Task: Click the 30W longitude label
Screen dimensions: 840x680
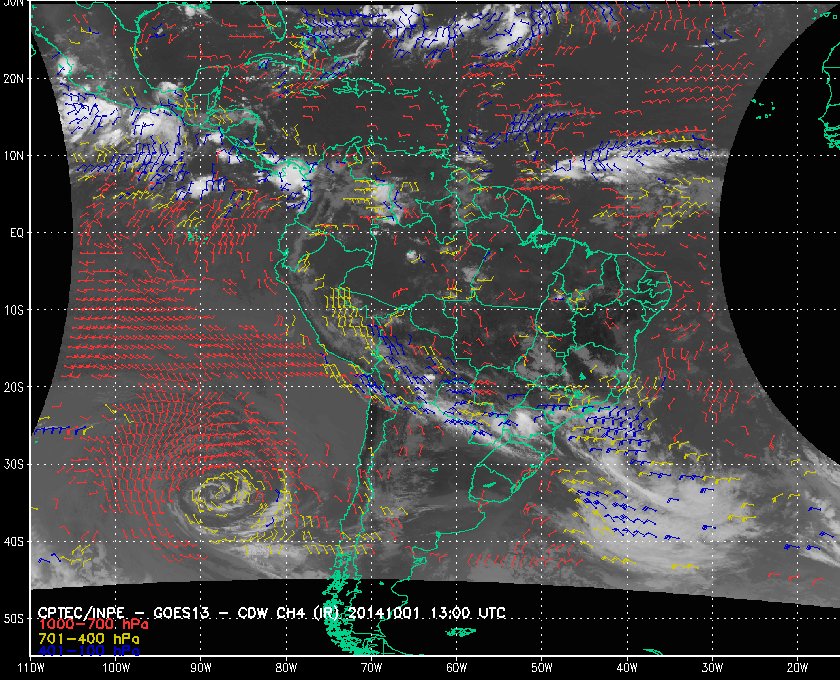Action: click(x=712, y=668)
